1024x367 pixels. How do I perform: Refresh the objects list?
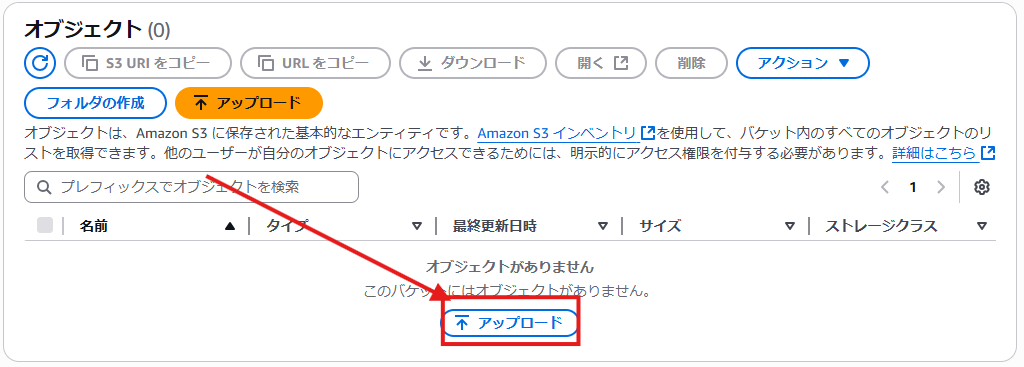(40, 63)
